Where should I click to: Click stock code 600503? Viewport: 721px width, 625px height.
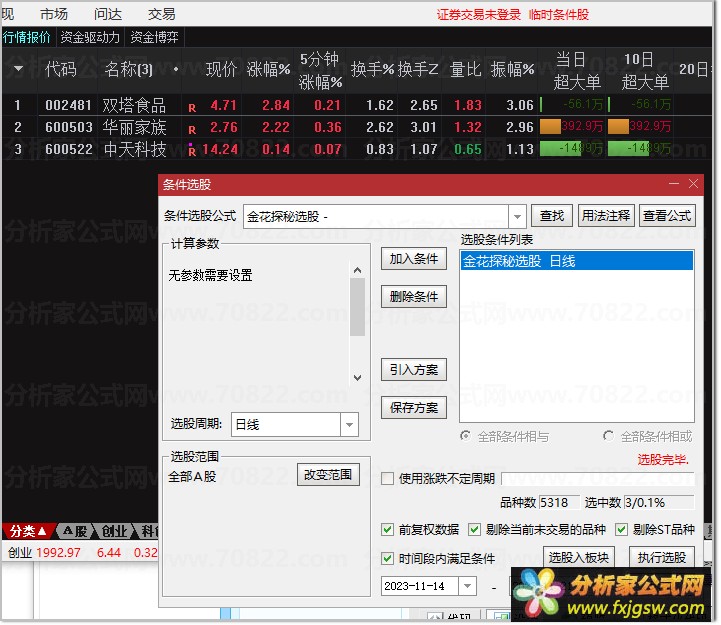(x=69, y=127)
